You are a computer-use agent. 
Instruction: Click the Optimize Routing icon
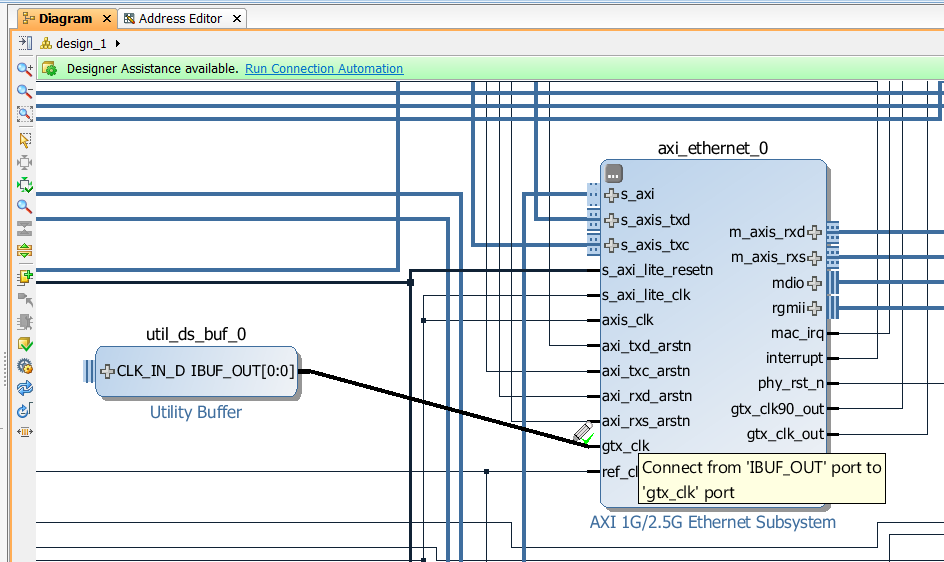pos(25,410)
